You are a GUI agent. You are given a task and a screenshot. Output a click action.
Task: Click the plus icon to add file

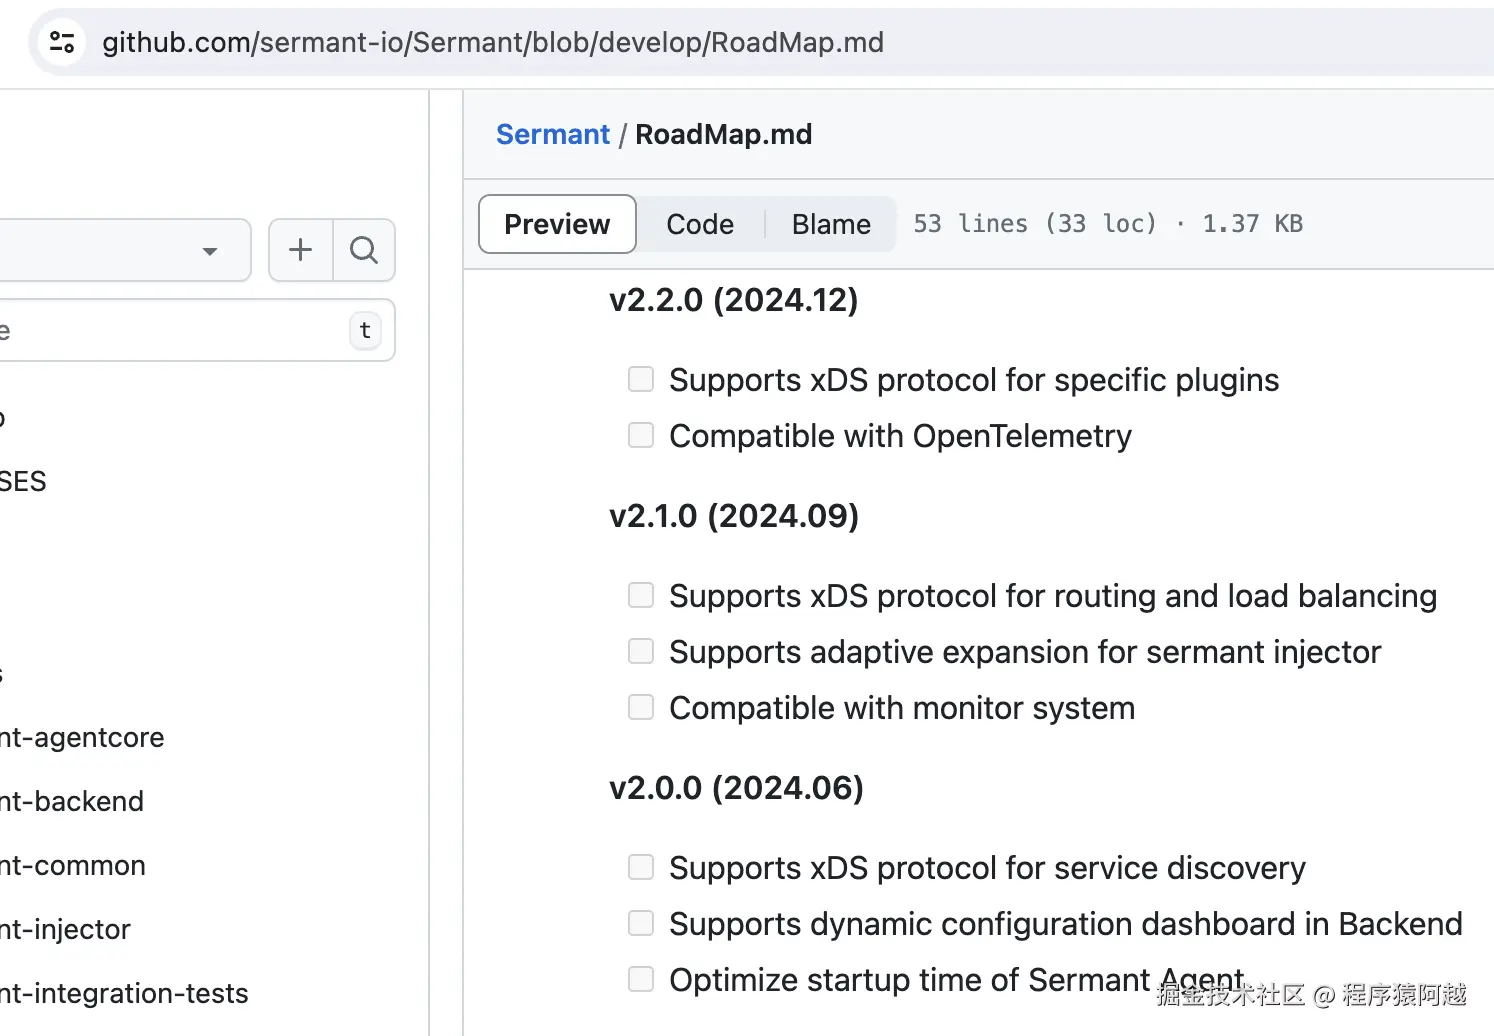pos(300,250)
